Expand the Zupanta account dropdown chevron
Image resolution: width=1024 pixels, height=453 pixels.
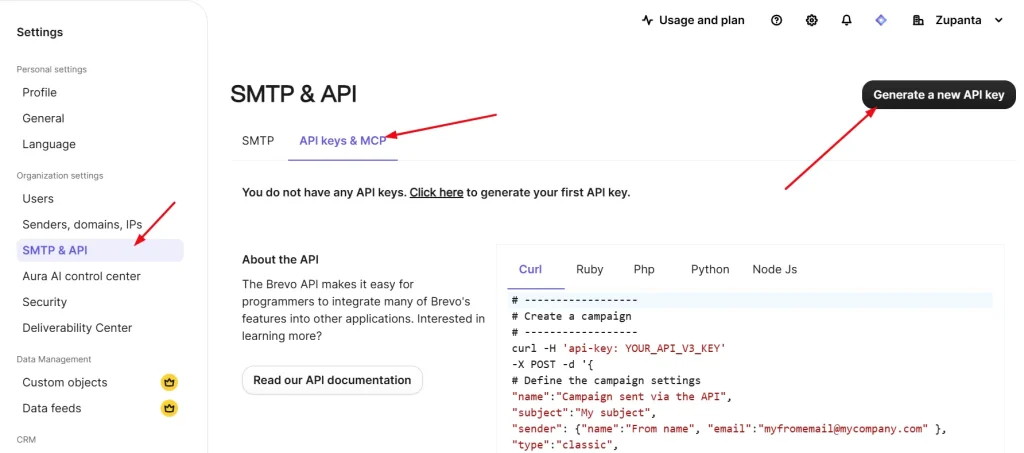998,20
